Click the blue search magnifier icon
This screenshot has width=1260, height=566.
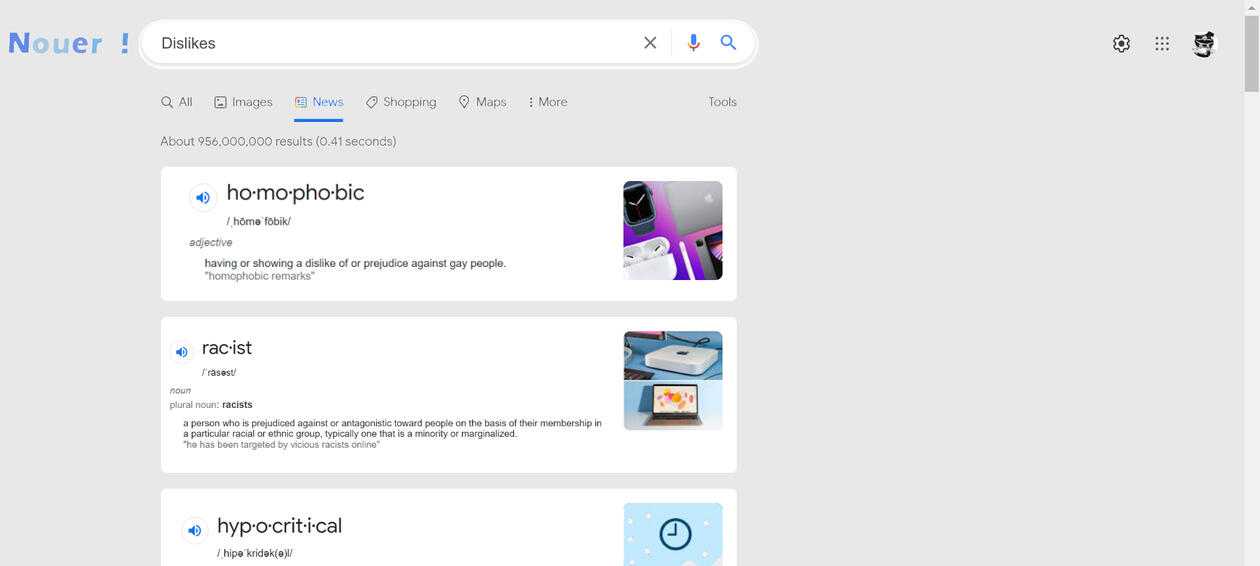[728, 43]
